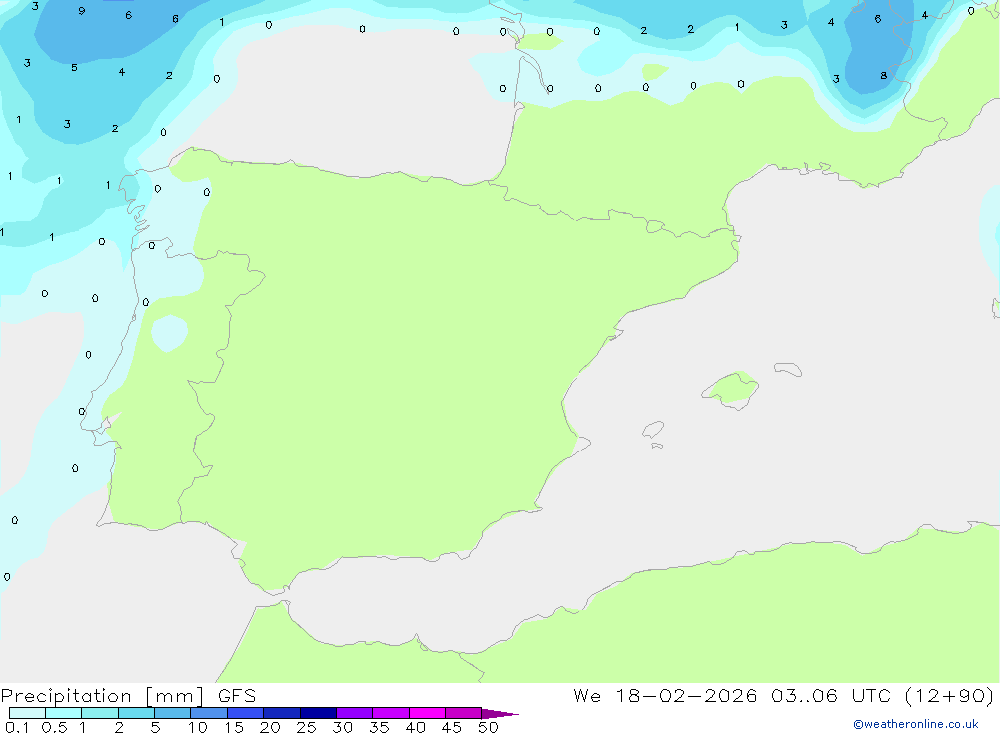Click the Ibiza island outline

click(x=654, y=429)
